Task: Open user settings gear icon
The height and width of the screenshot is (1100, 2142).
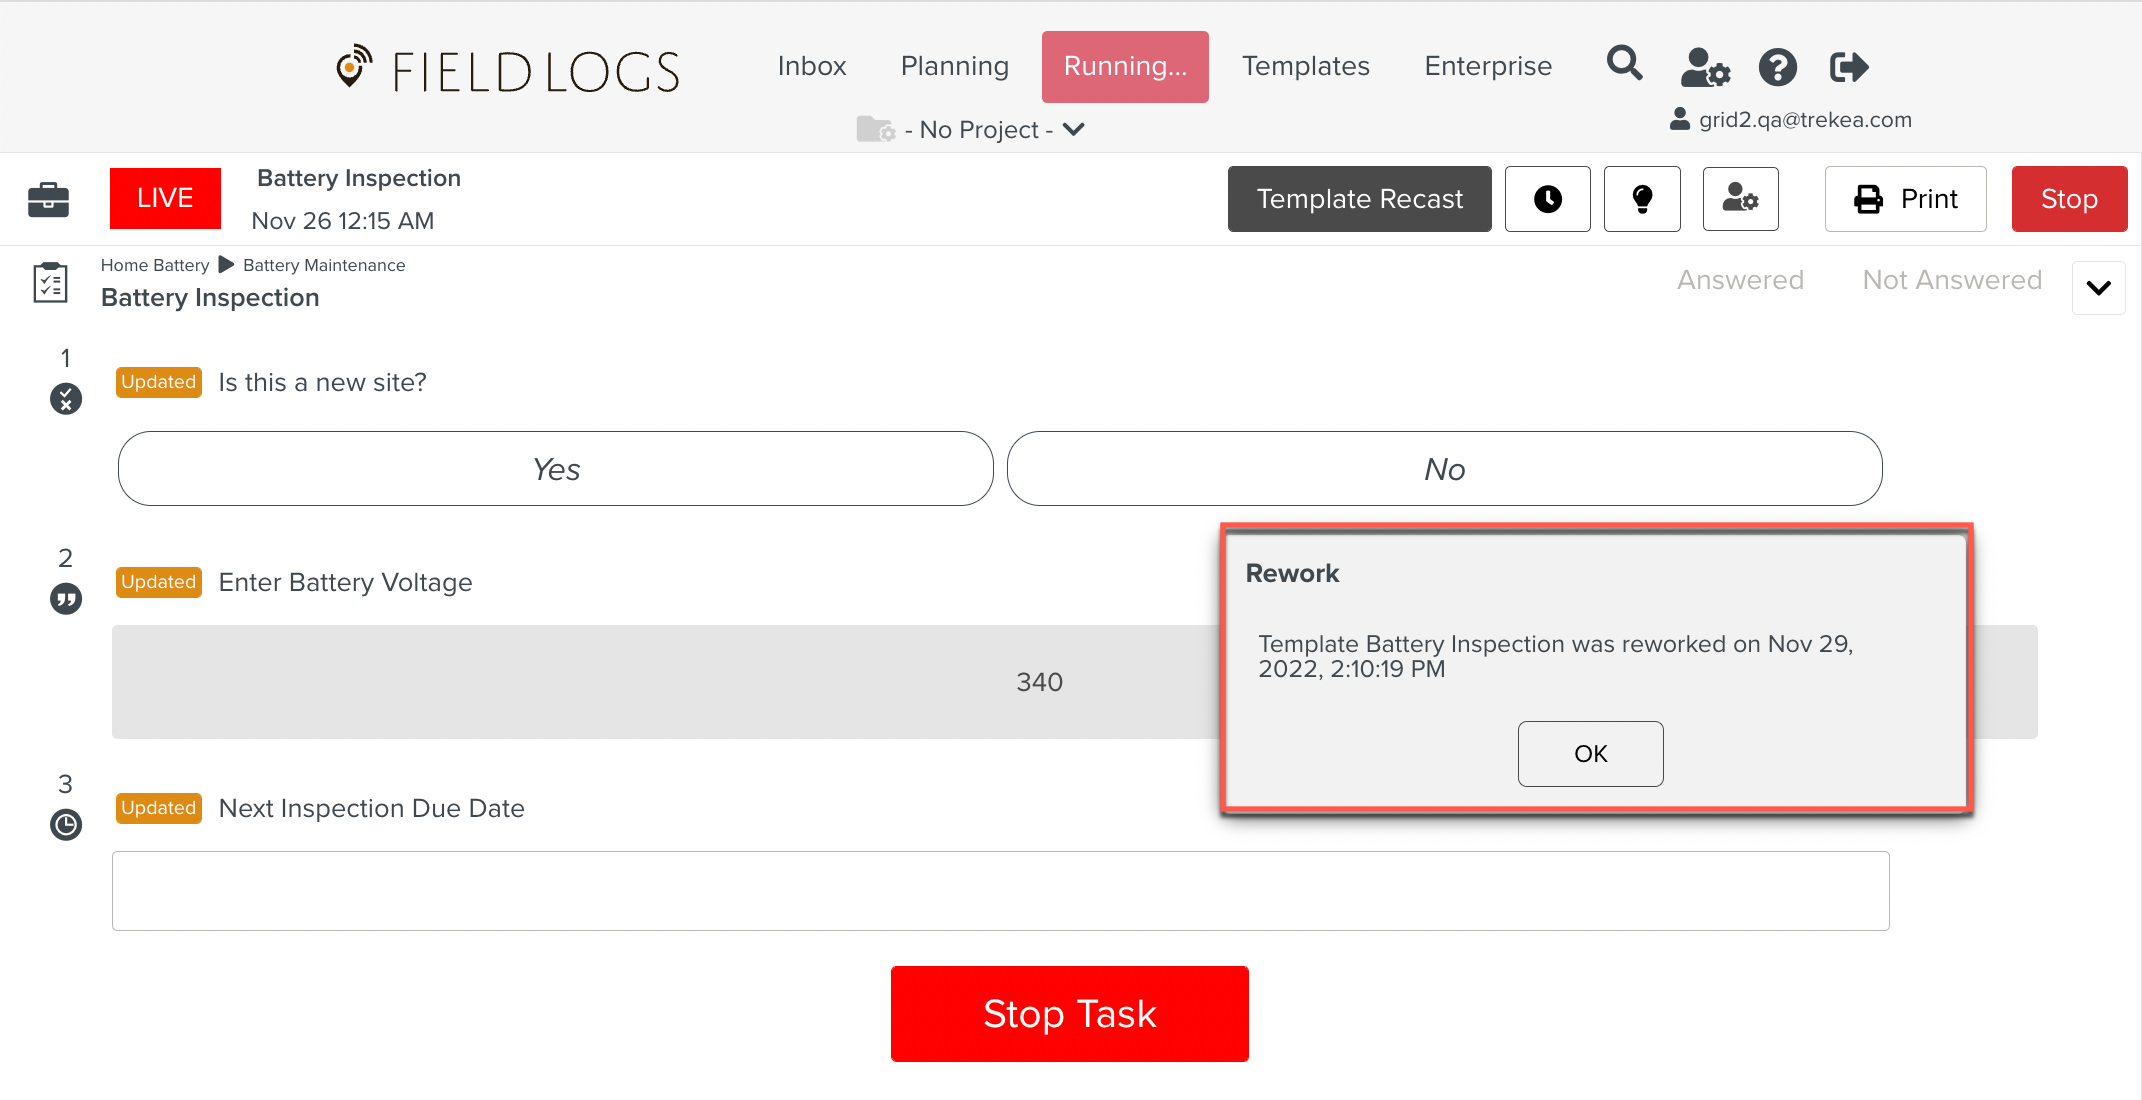Action: [1704, 67]
